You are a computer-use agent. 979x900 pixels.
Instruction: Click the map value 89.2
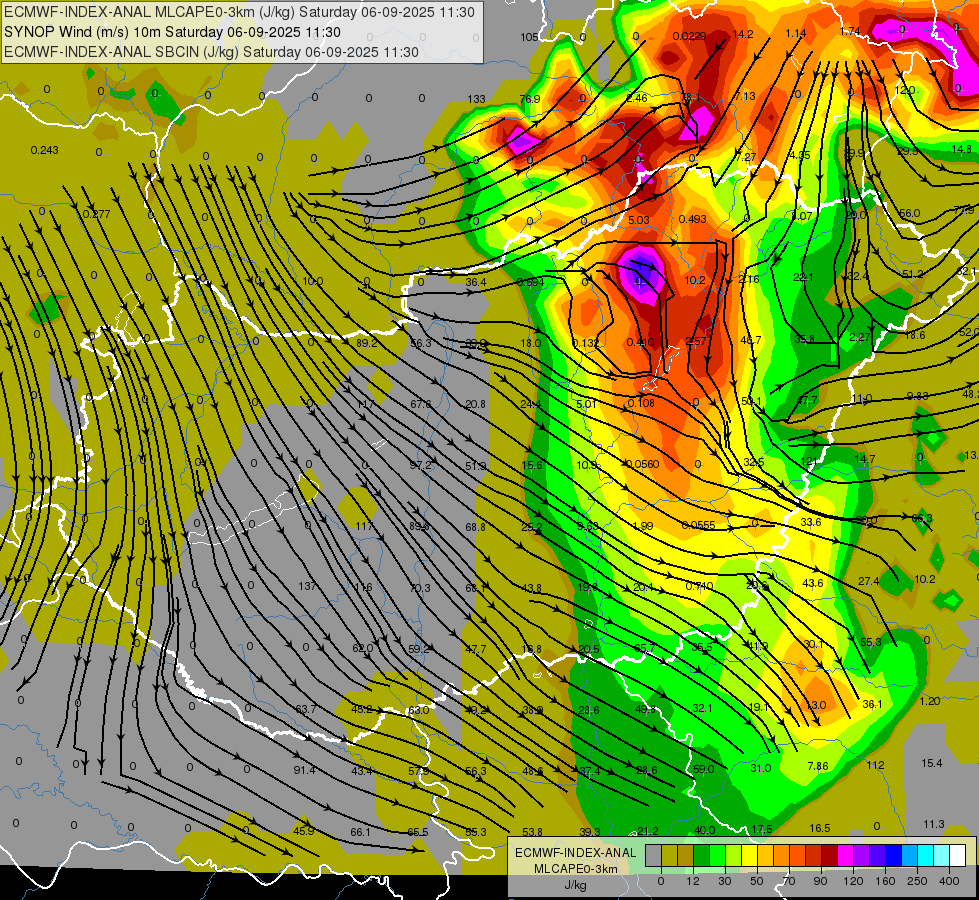tap(367, 344)
